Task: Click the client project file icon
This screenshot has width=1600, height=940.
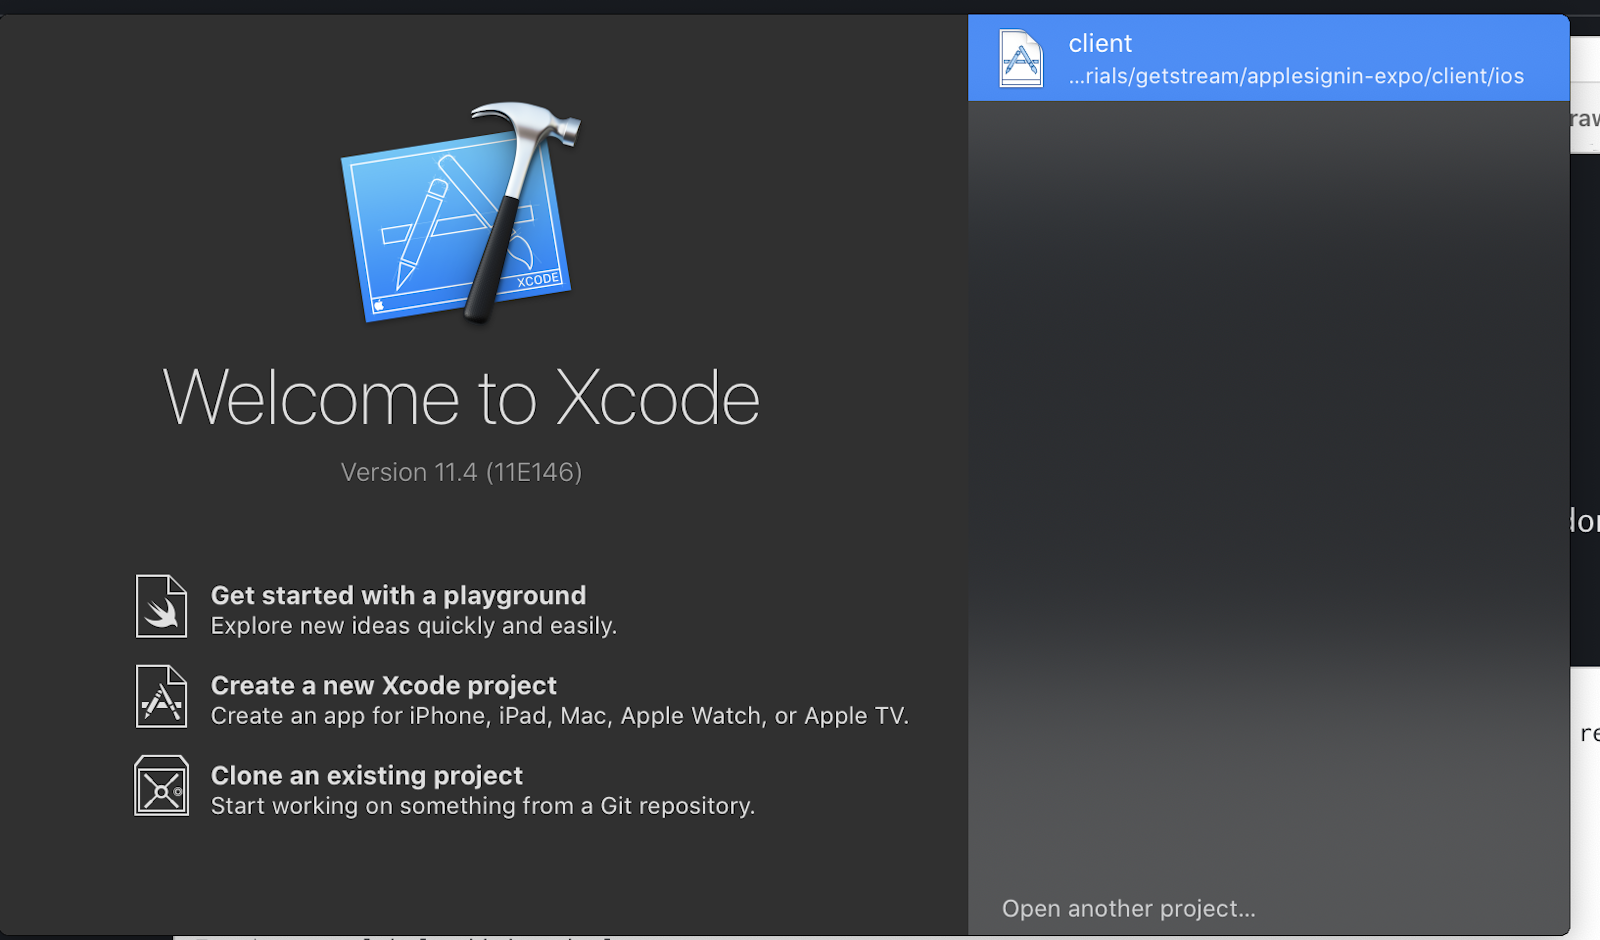Action: point(1021,59)
